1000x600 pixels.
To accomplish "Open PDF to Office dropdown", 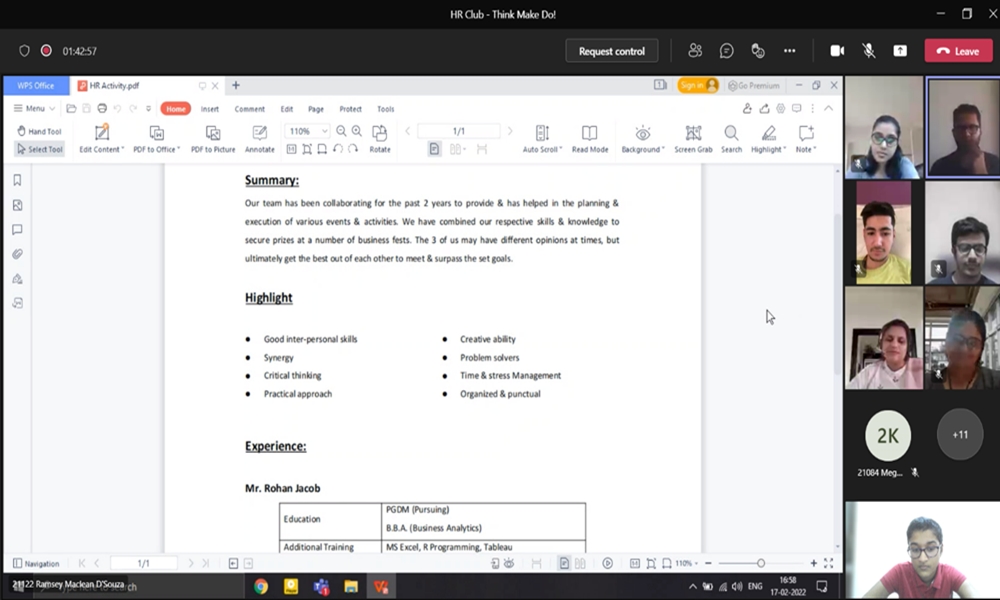I will [156, 139].
